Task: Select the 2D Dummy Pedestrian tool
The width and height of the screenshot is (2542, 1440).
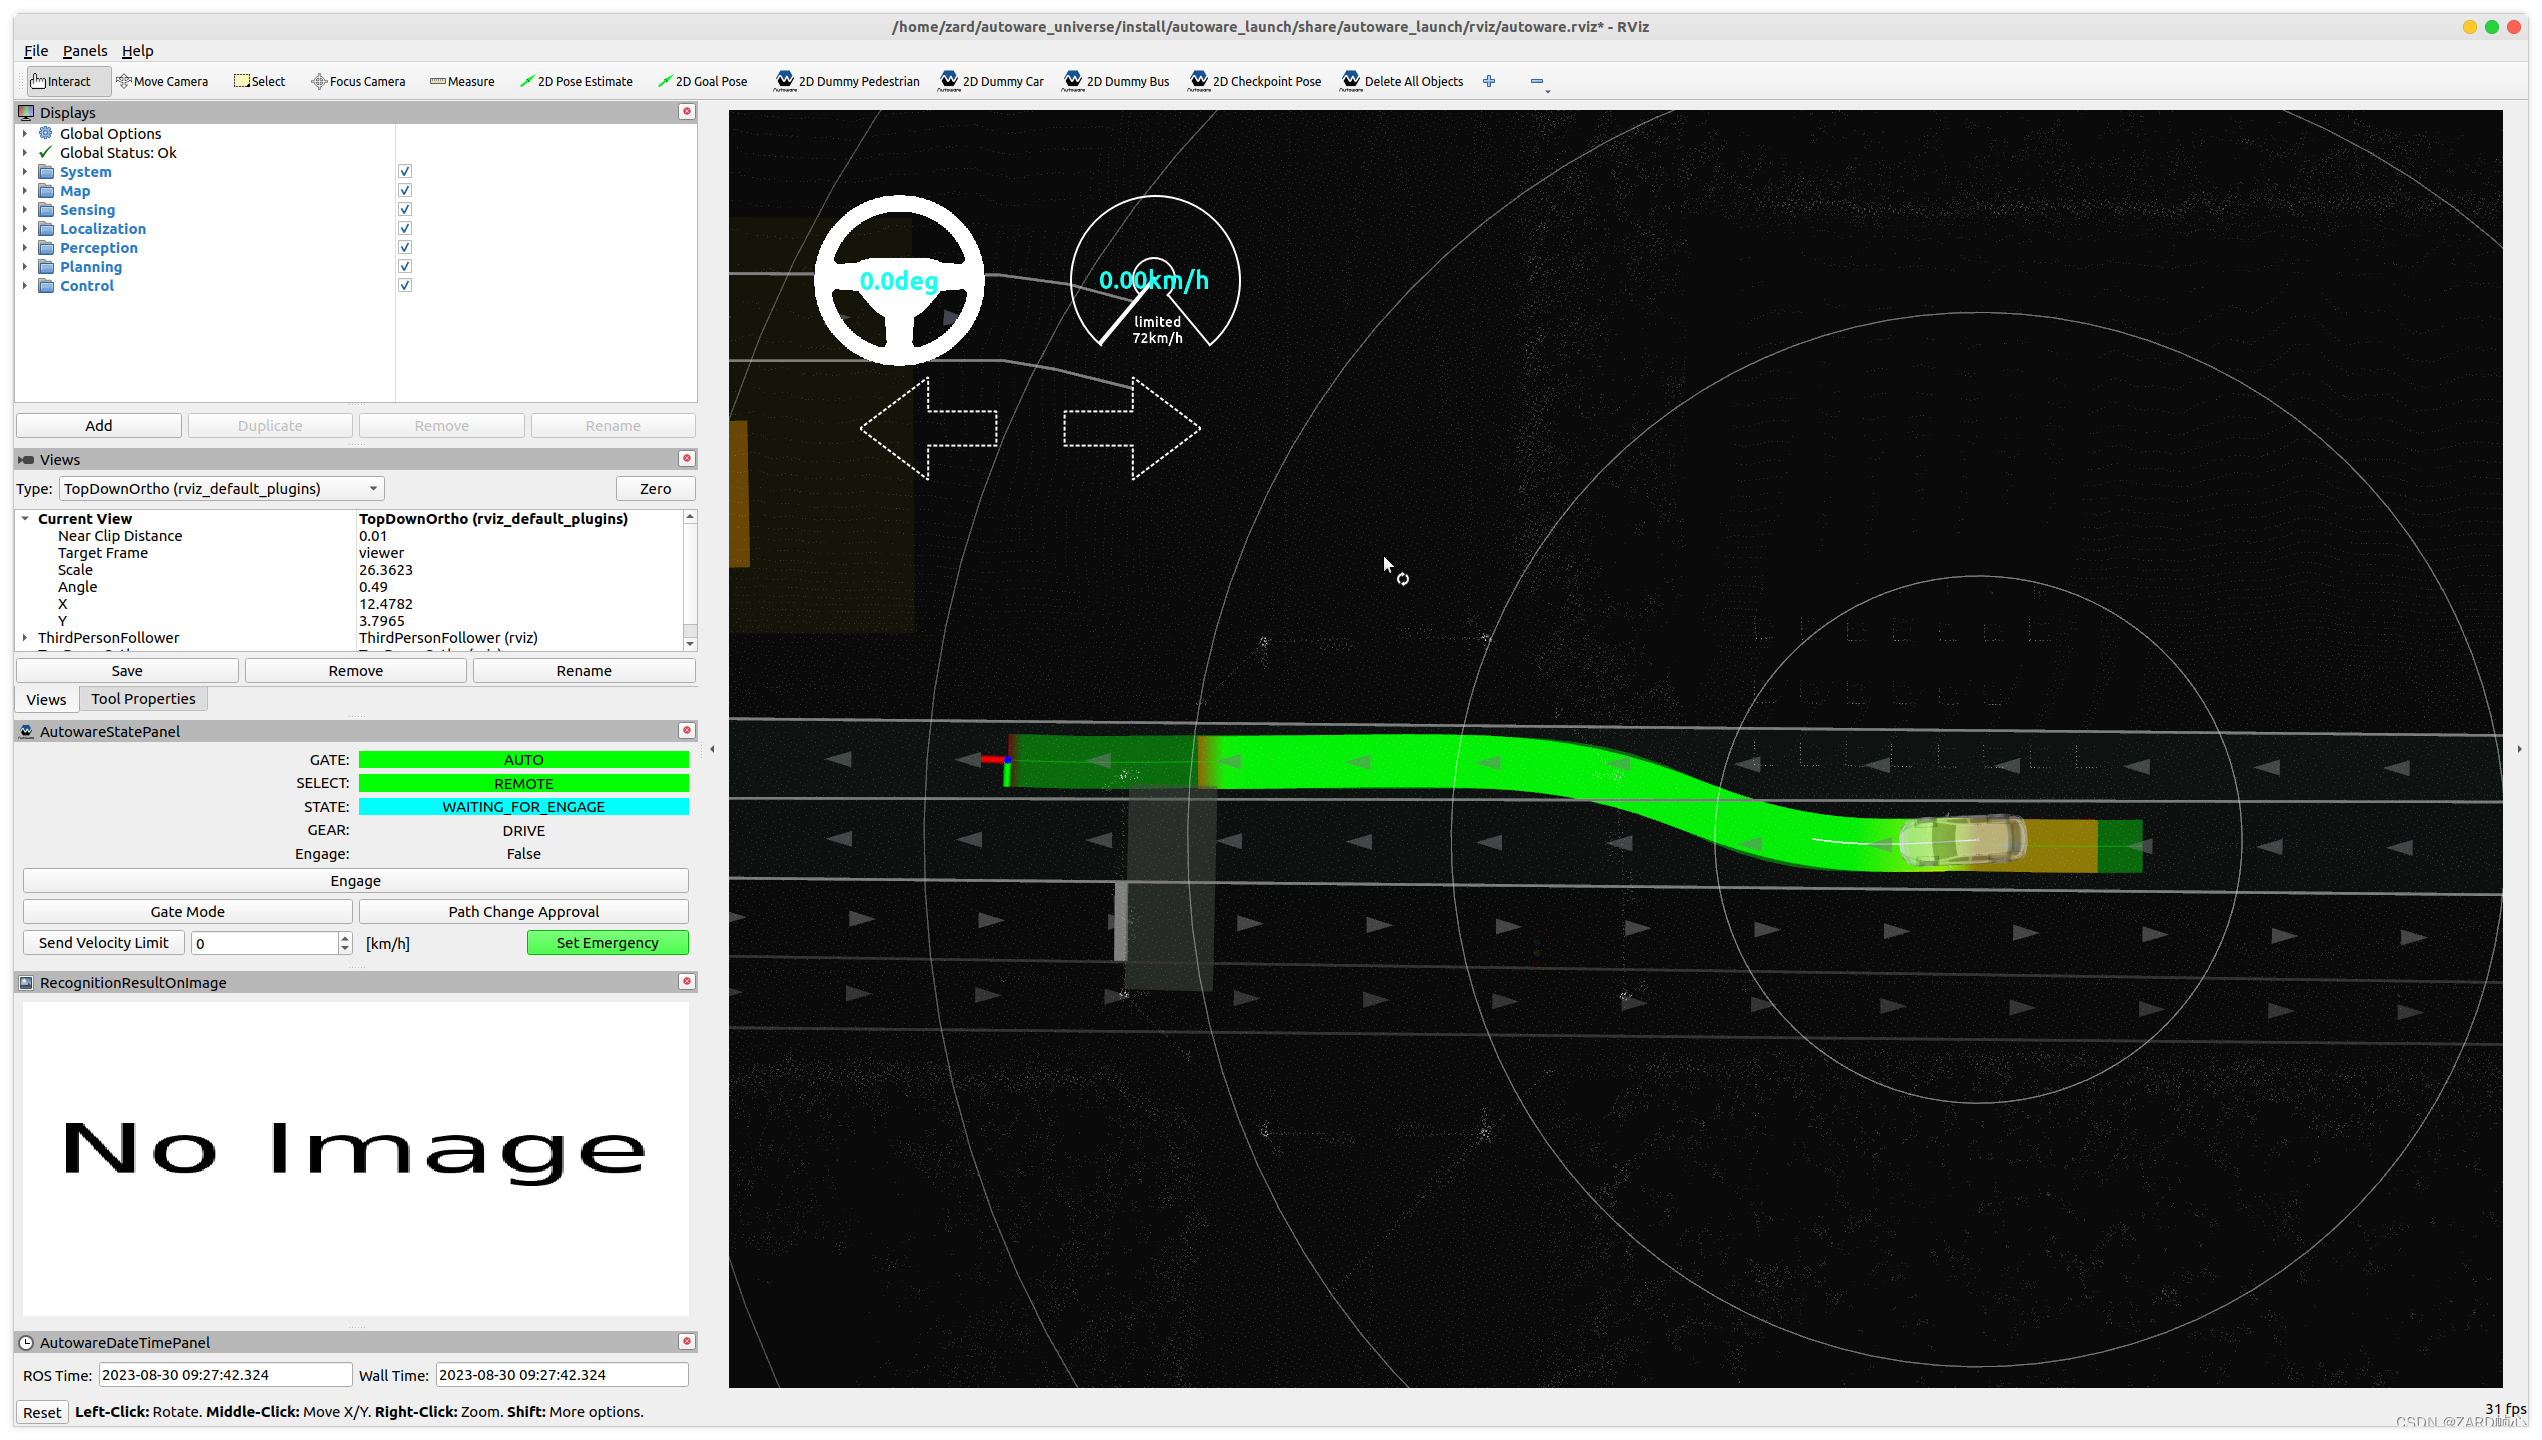Action: 847,81
